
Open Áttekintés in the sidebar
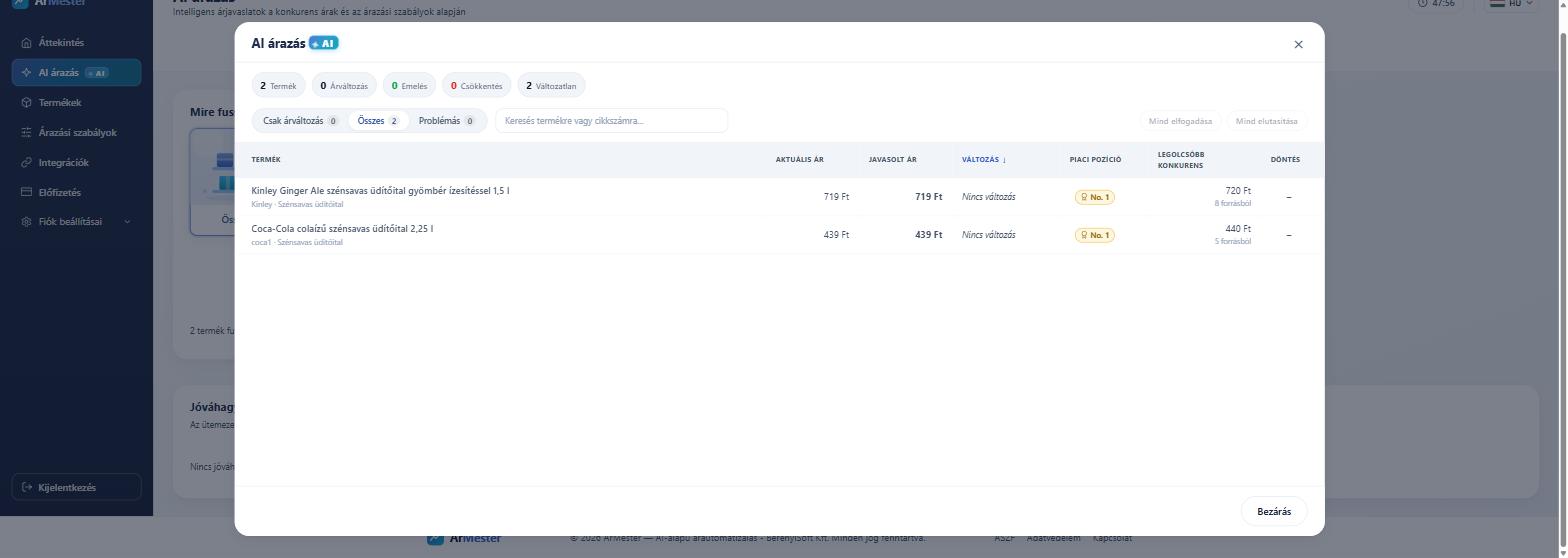[76, 43]
